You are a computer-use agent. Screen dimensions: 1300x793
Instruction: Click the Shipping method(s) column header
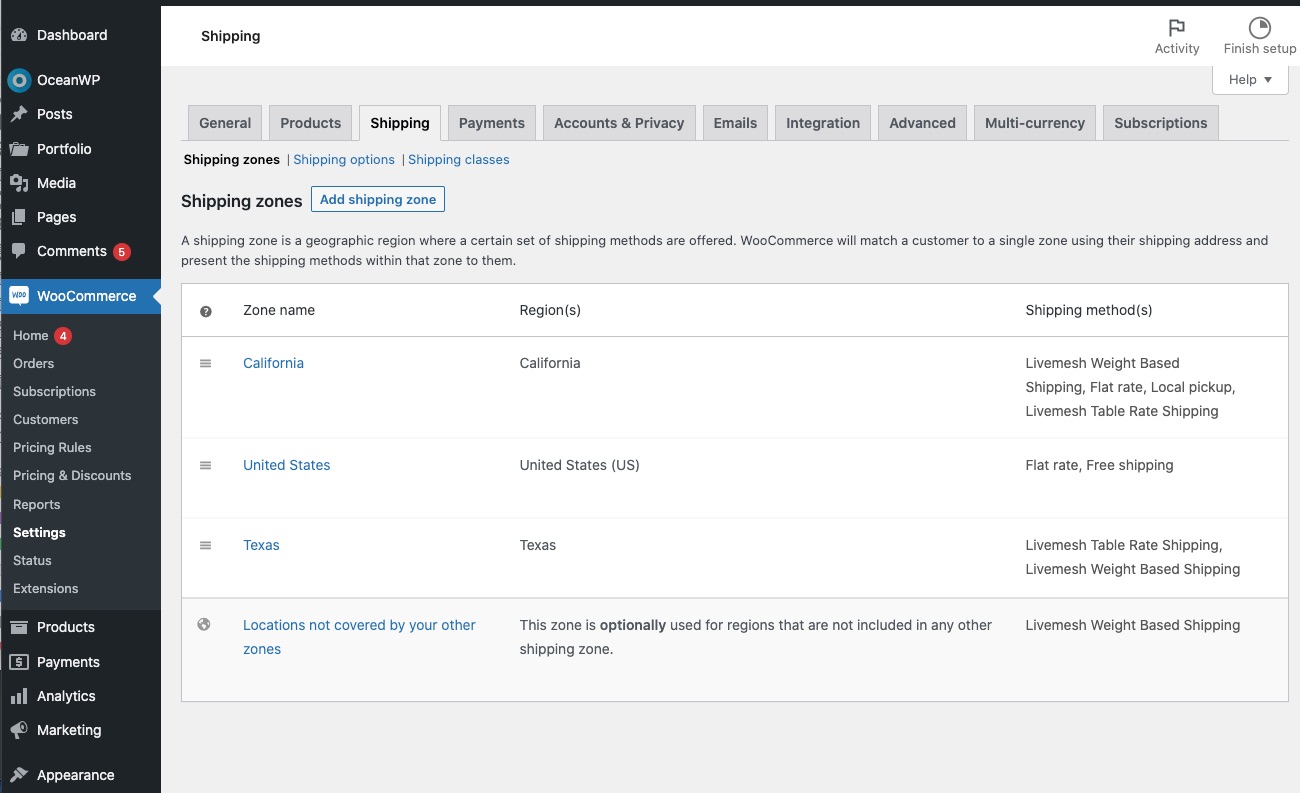tap(1089, 310)
